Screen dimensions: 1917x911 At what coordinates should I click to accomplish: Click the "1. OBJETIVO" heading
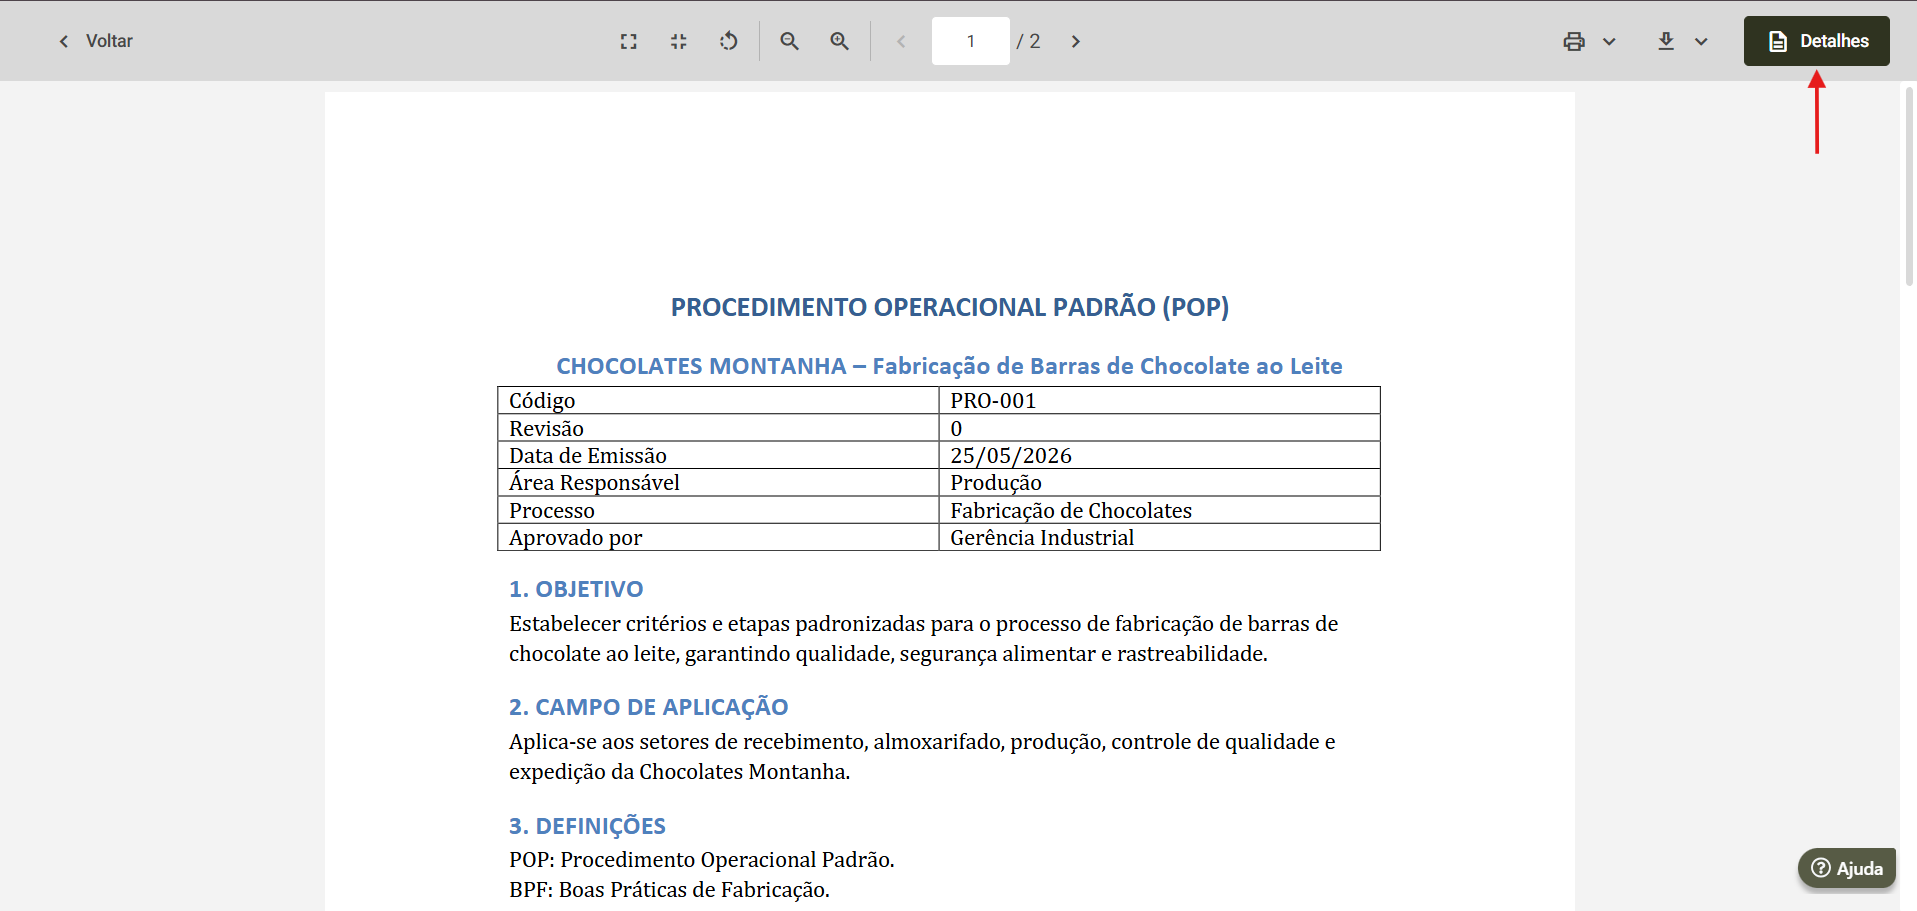[576, 589]
